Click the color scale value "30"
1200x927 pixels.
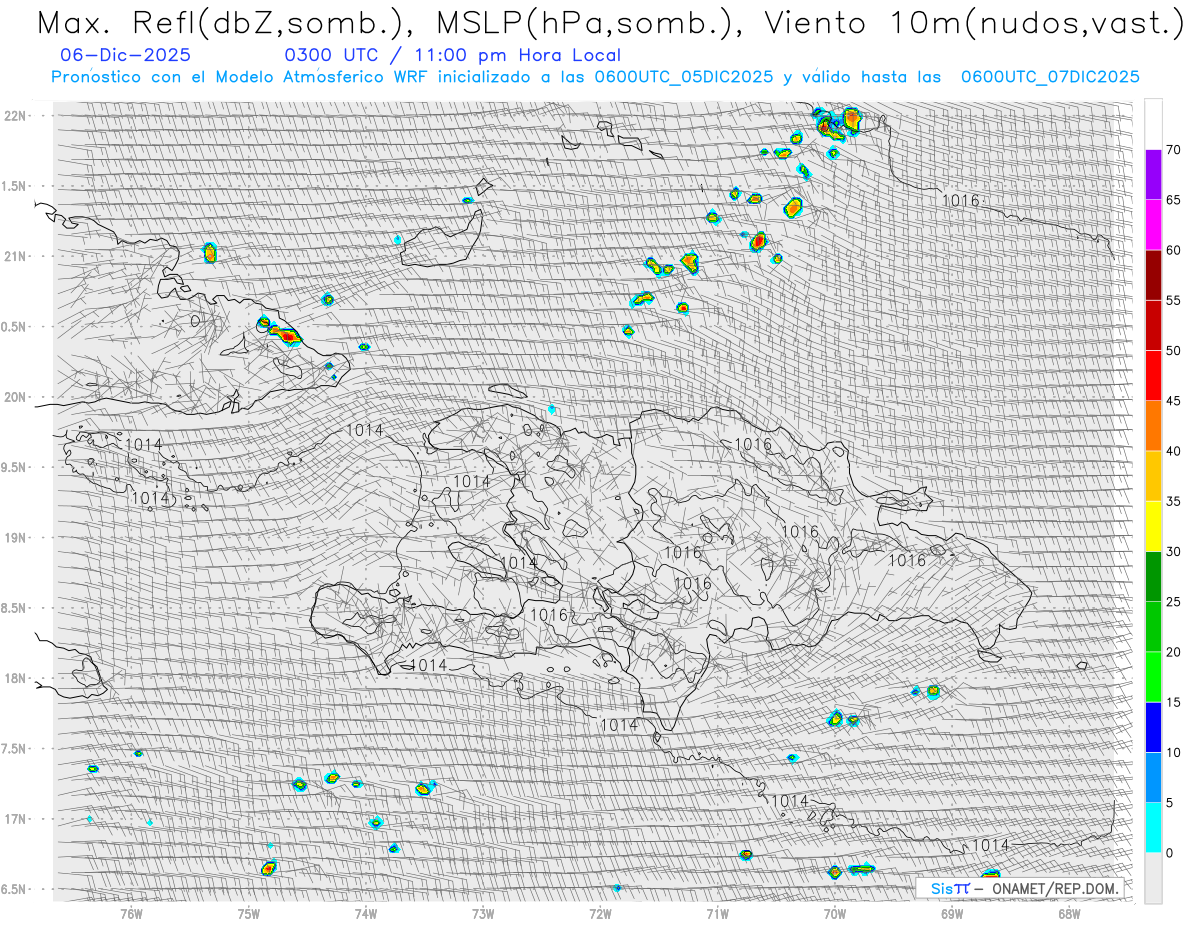click(1174, 551)
